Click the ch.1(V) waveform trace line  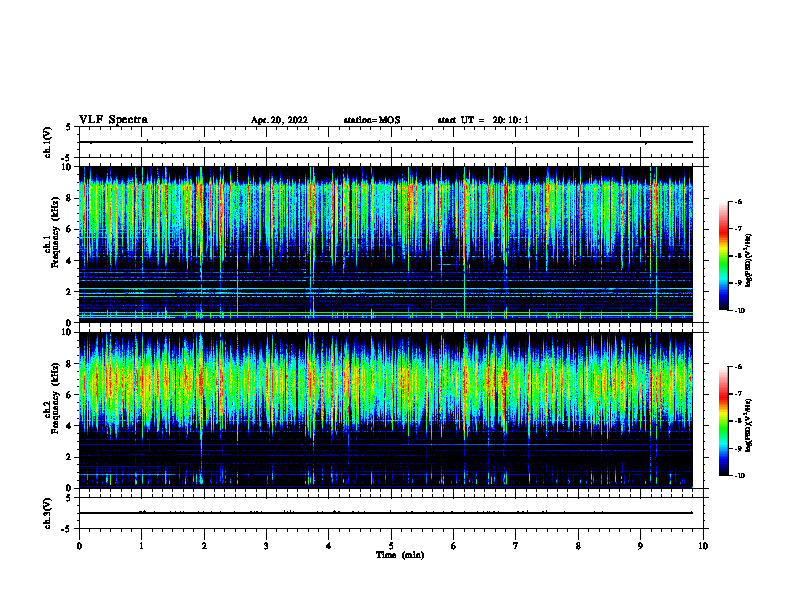point(386,142)
